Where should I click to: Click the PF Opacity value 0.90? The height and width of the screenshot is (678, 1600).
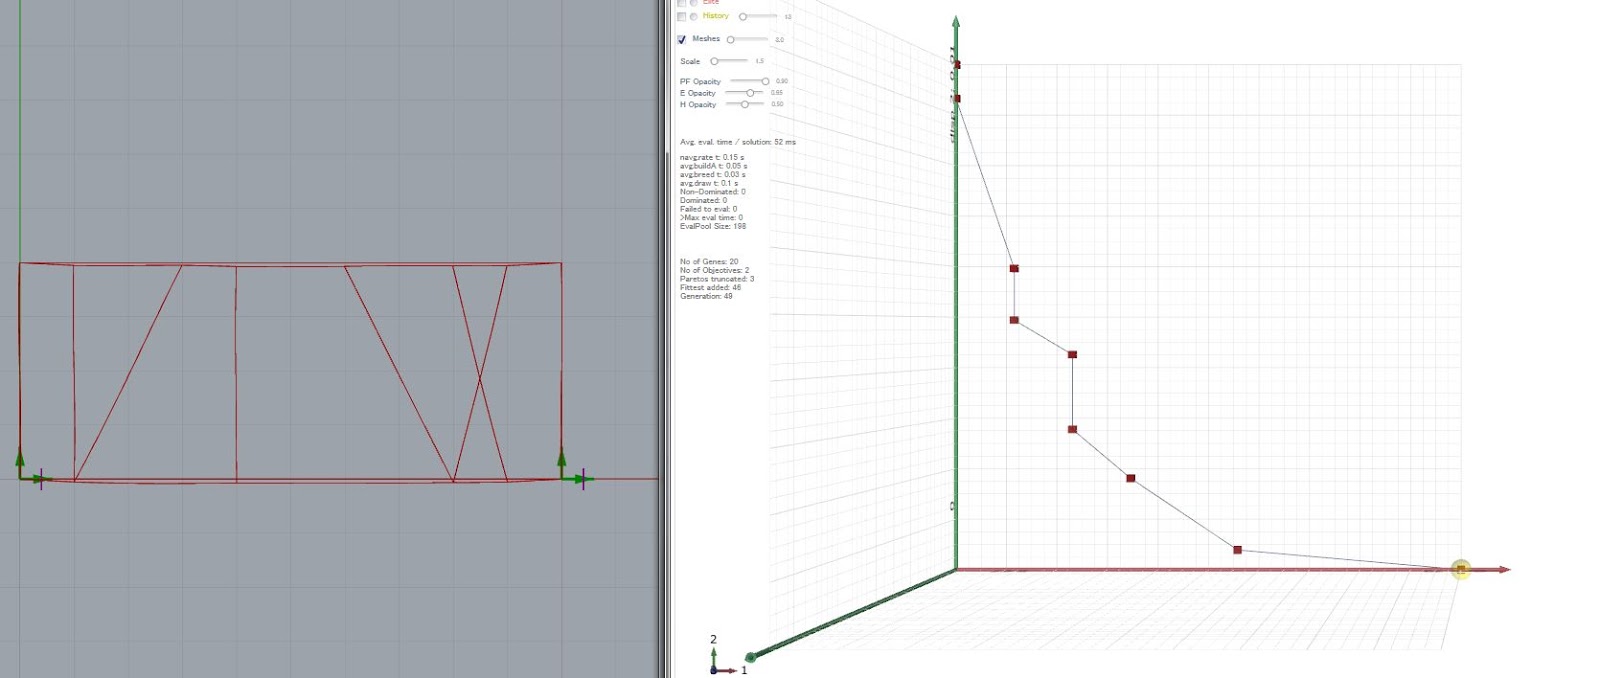(782, 81)
